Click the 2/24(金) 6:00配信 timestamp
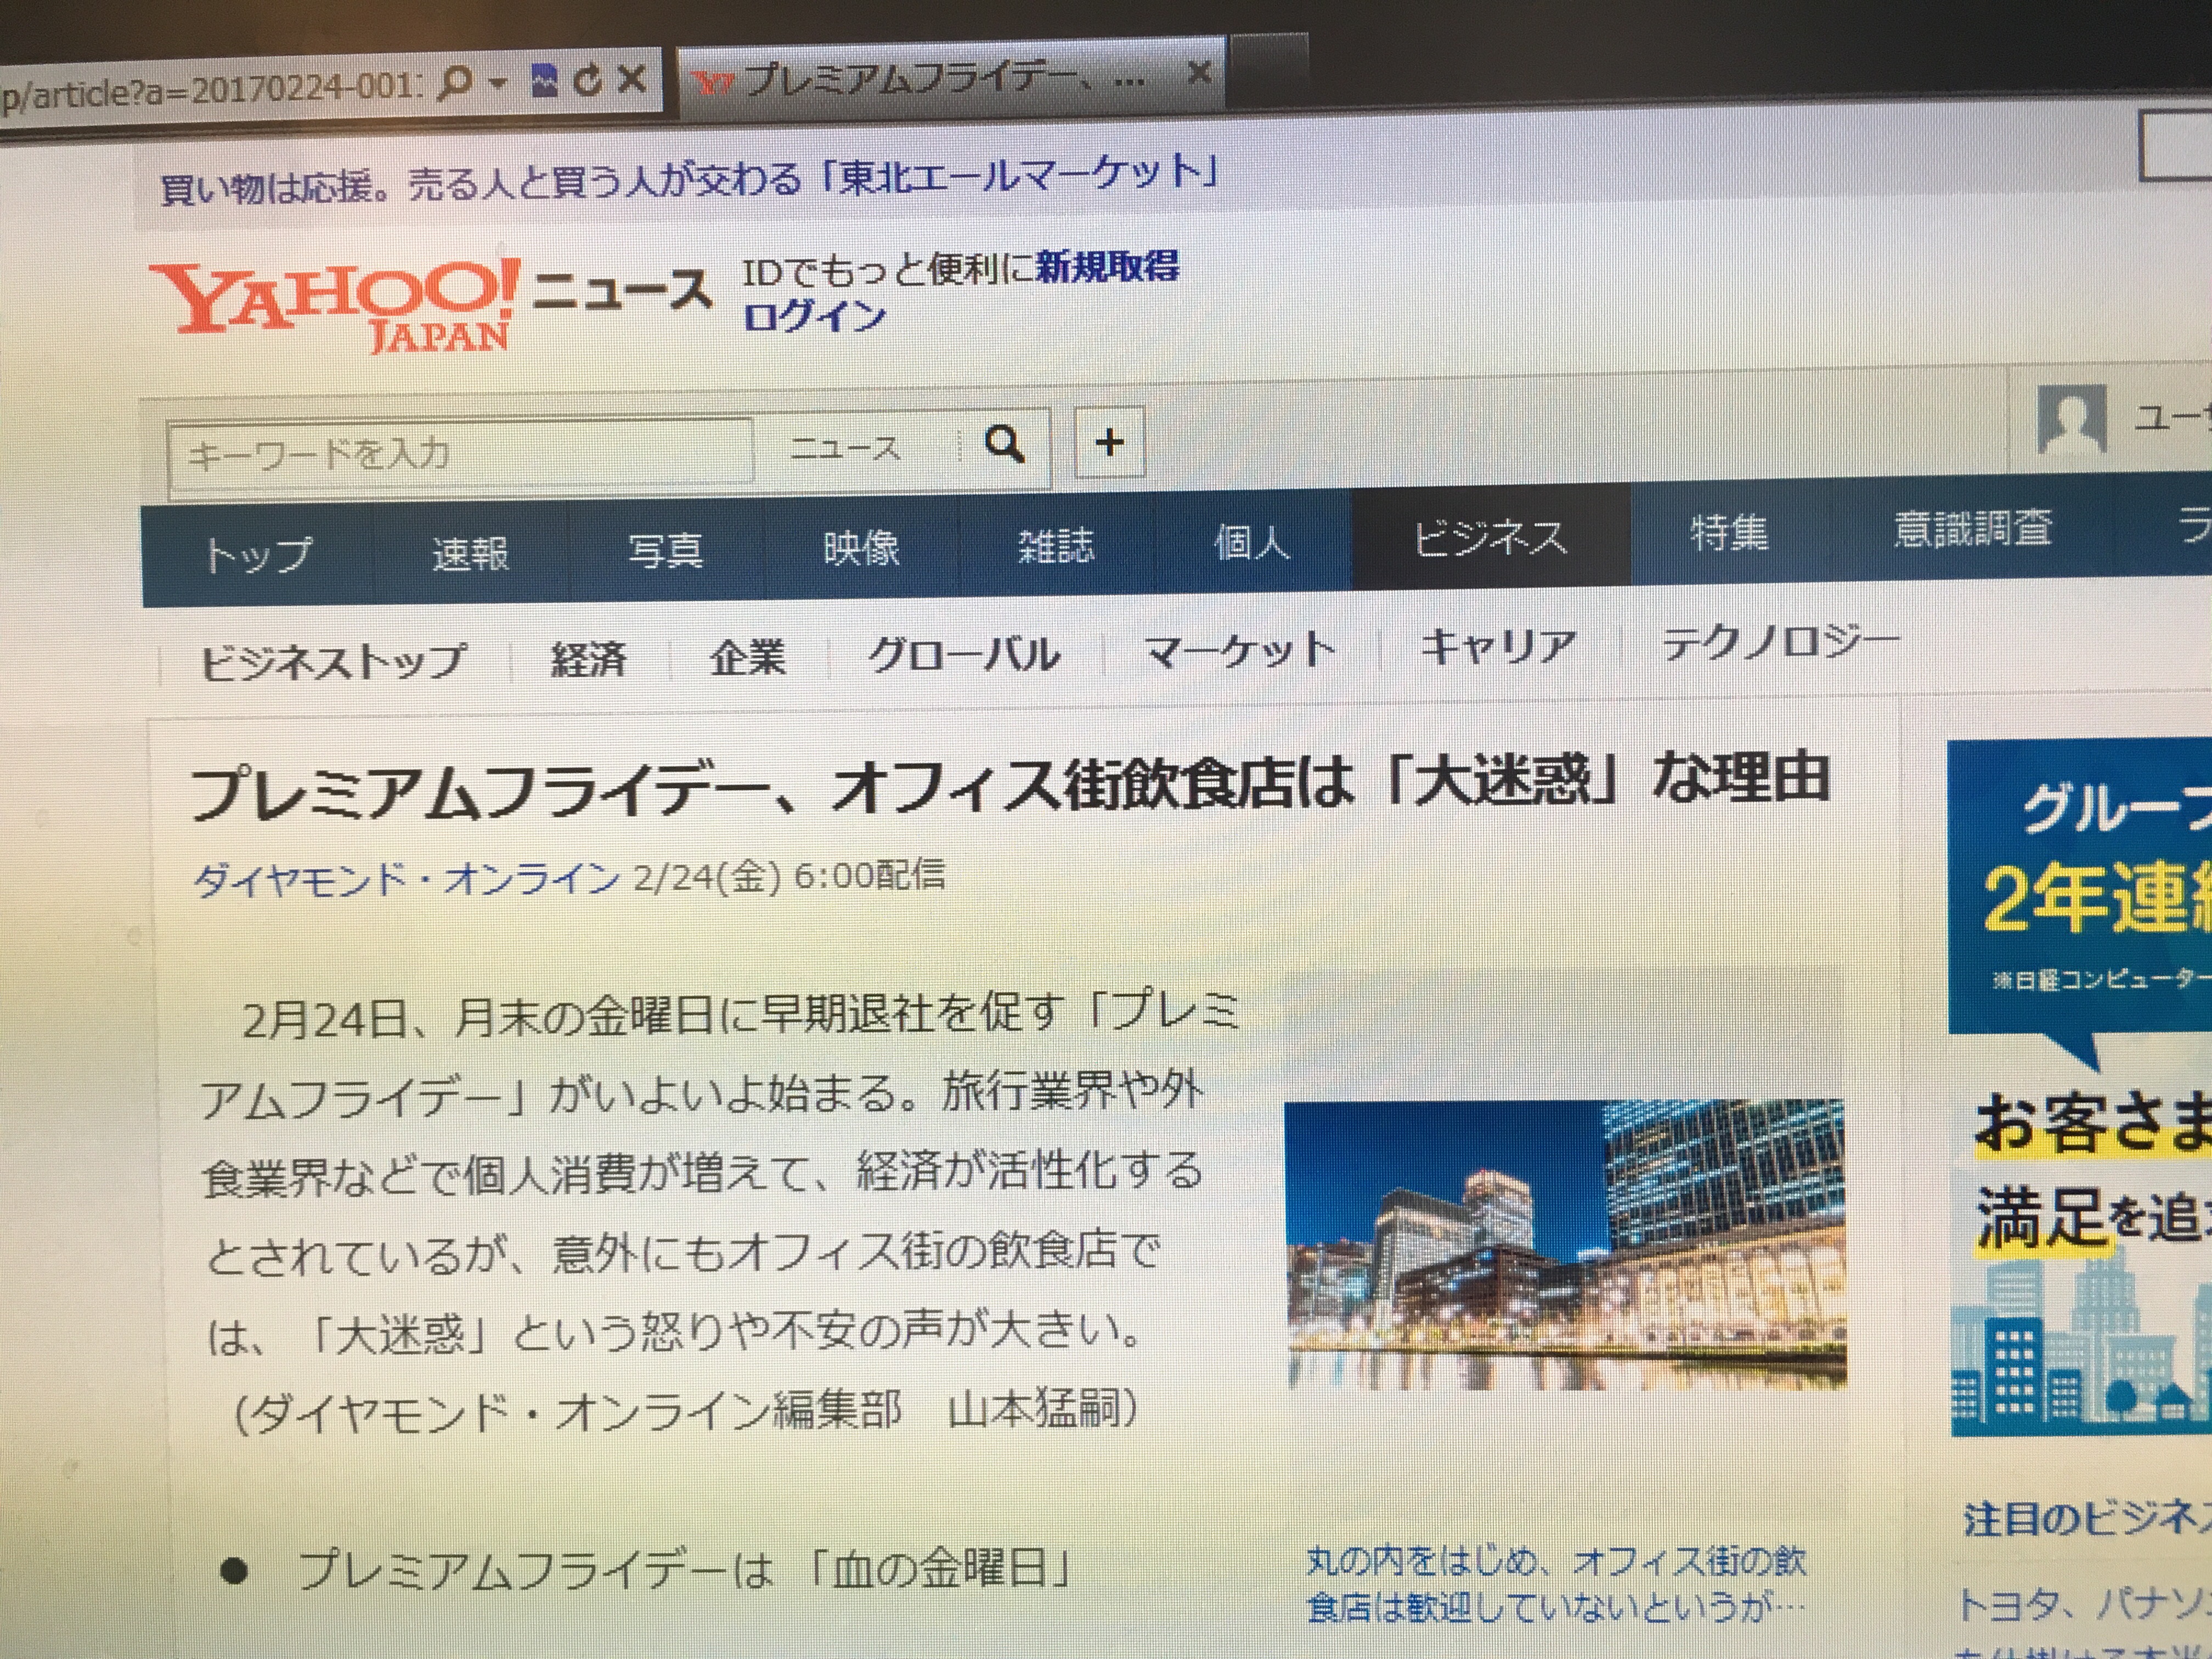Viewport: 2212px width, 1659px height. coord(789,876)
